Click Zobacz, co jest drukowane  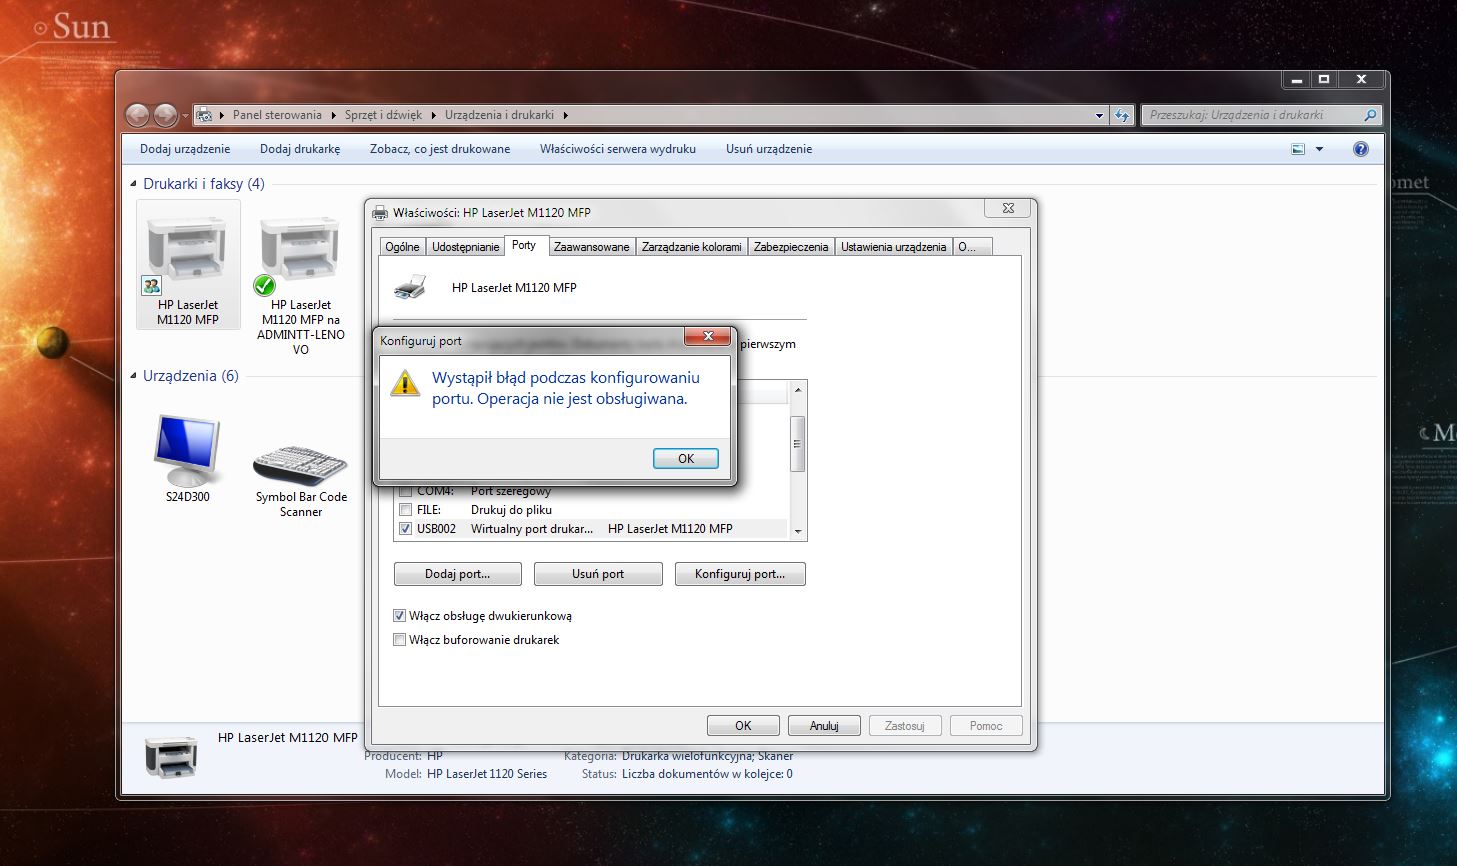click(x=440, y=149)
